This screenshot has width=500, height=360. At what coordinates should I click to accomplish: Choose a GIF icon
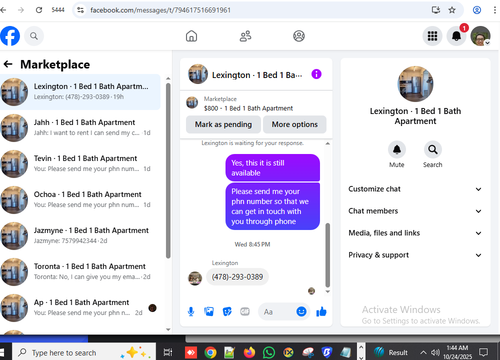tap(245, 312)
